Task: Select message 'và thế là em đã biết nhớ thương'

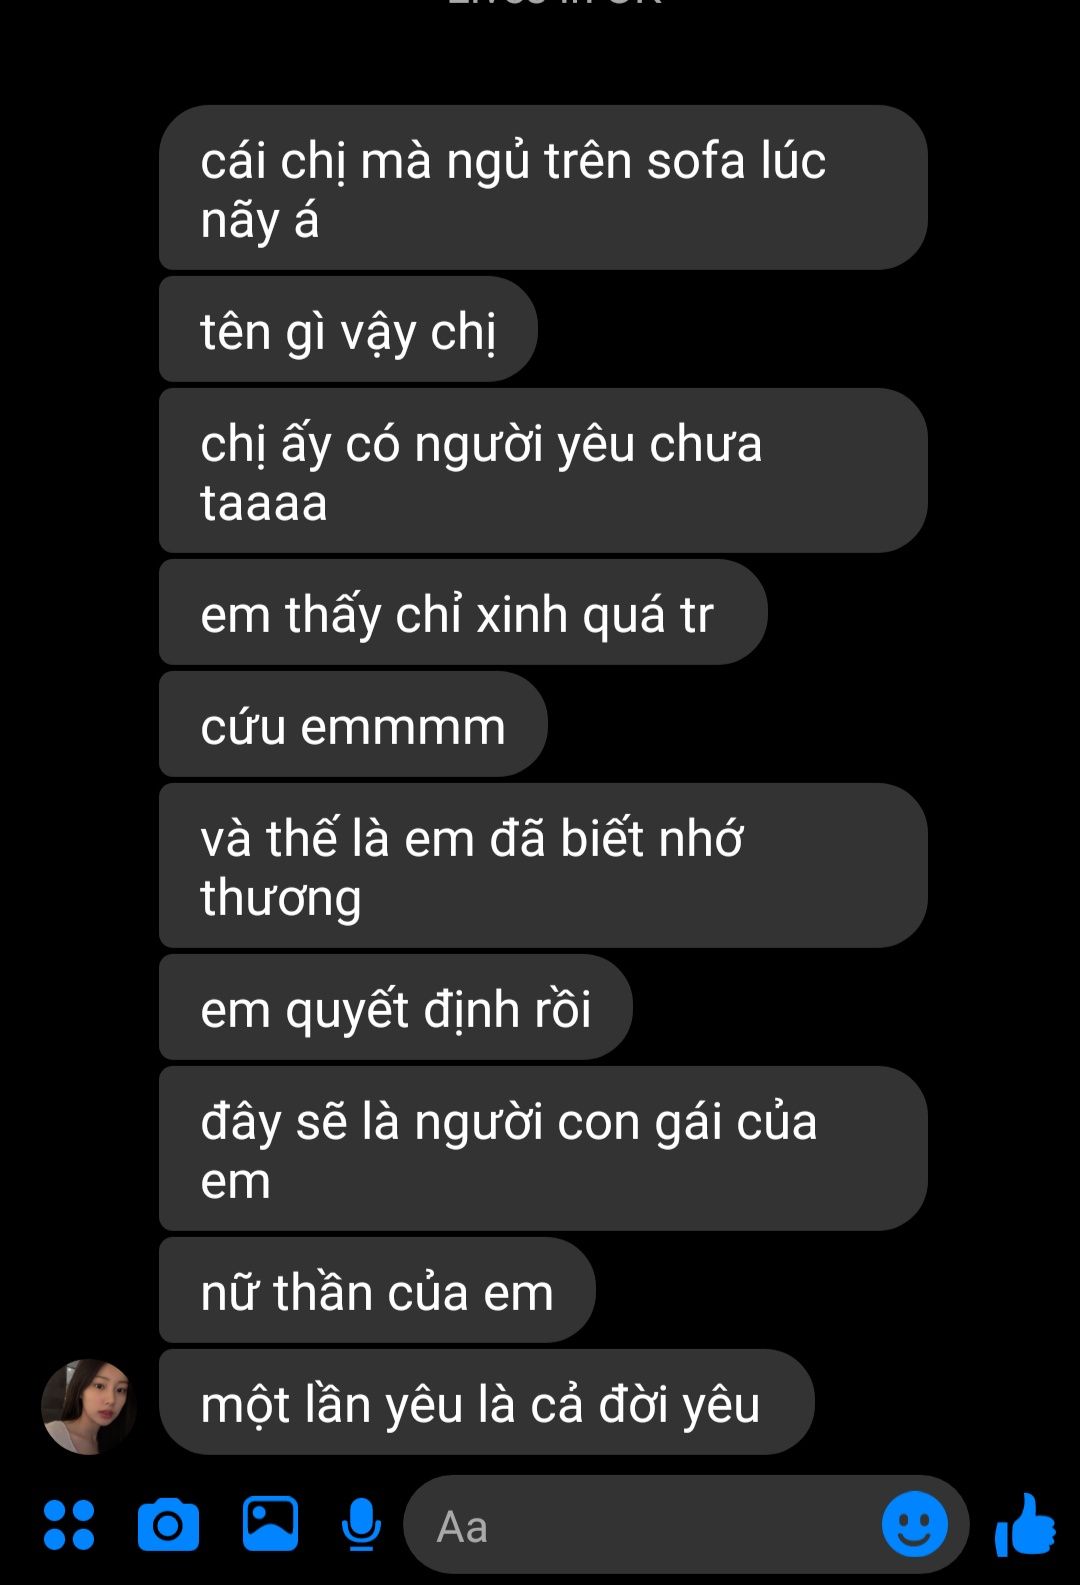Action: coord(543,866)
